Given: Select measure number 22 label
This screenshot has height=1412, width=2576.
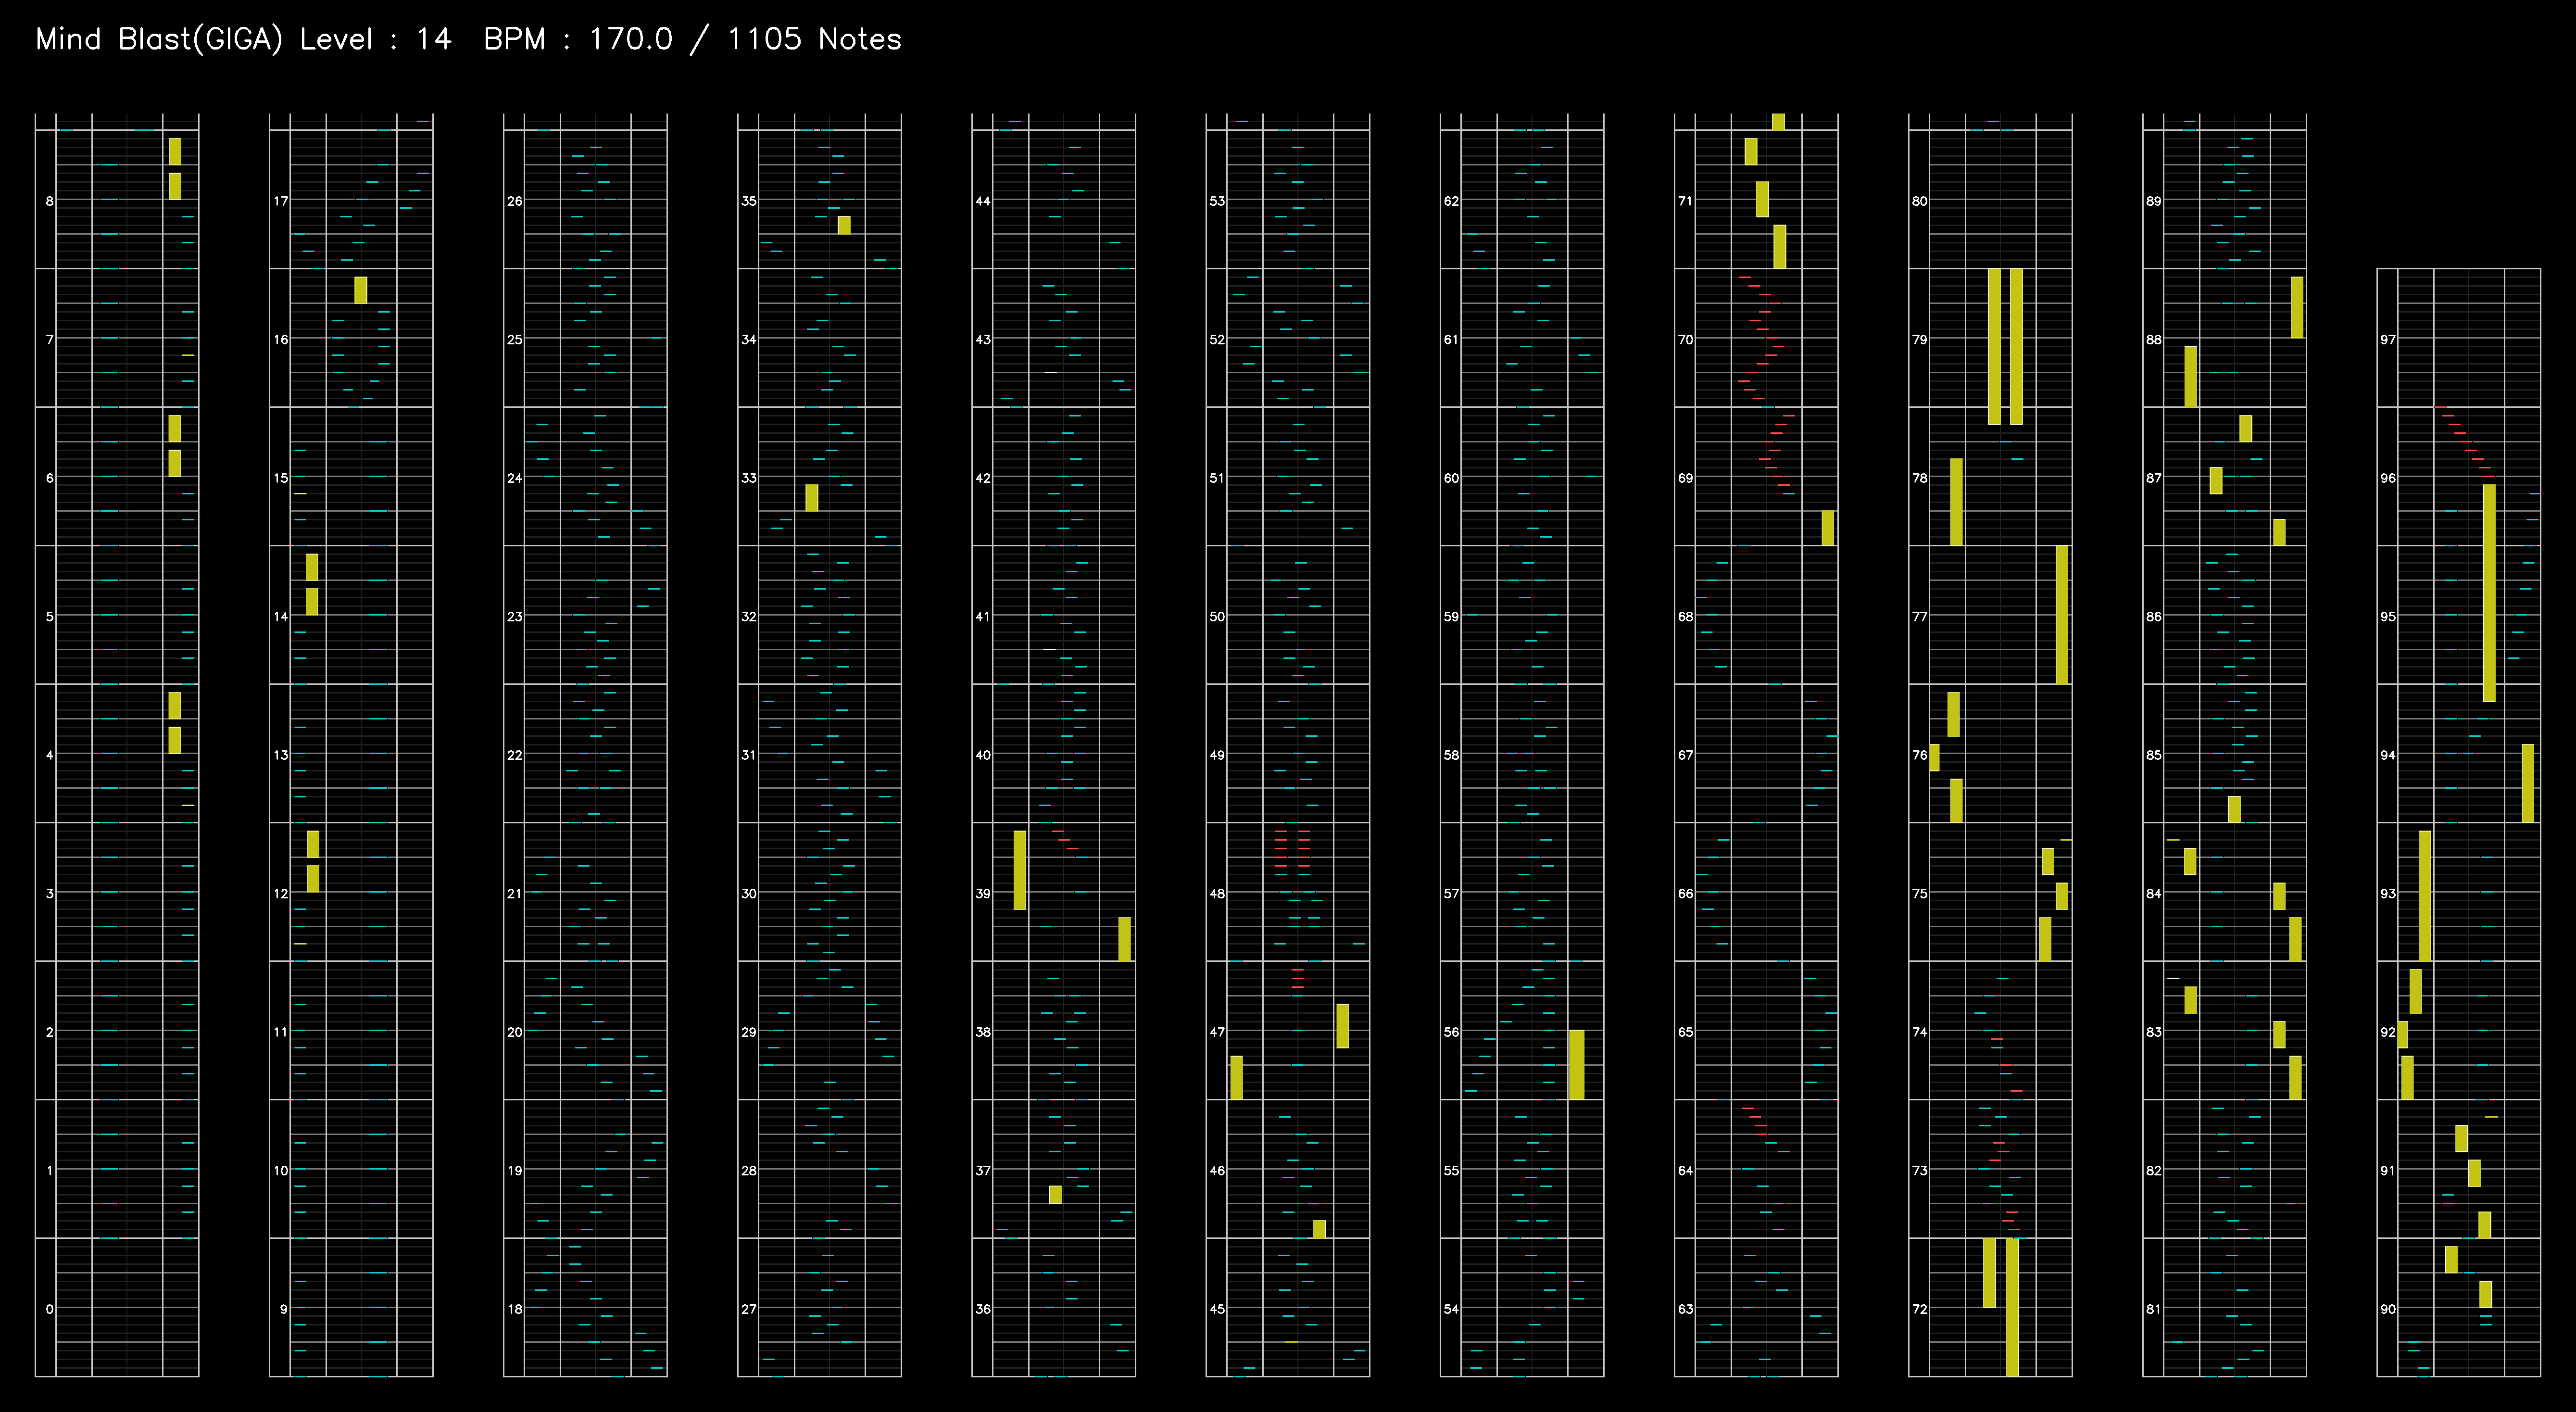Looking at the screenshot, I should [515, 755].
